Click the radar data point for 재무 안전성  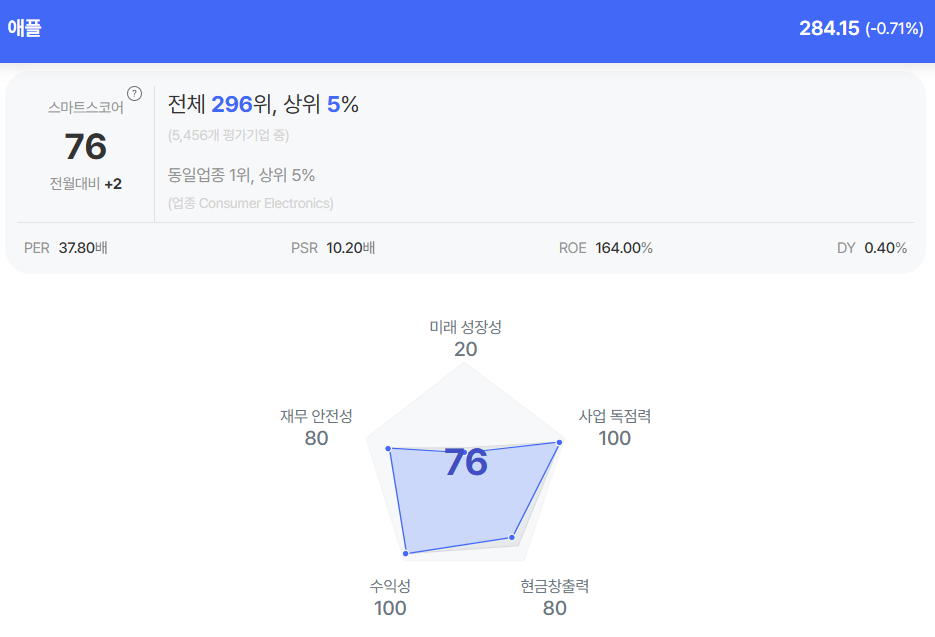pos(388,449)
